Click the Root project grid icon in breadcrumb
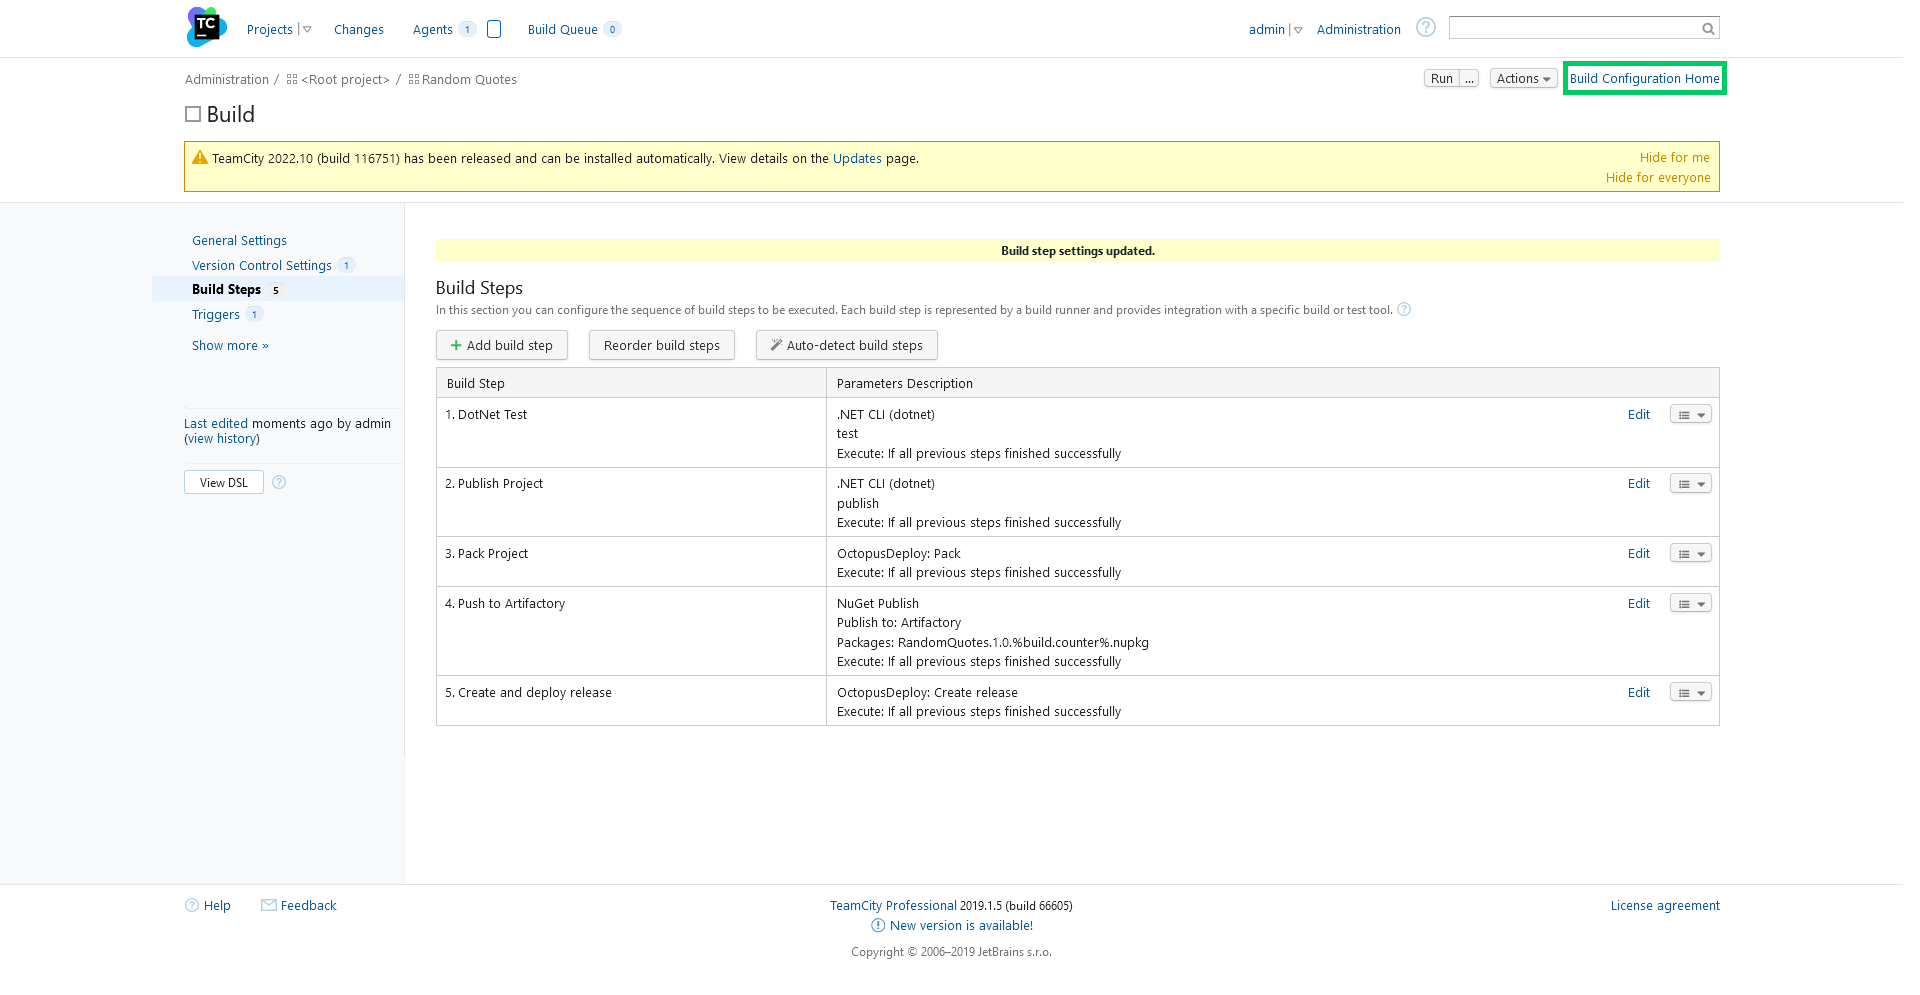This screenshot has height=995, width=1920. (292, 79)
